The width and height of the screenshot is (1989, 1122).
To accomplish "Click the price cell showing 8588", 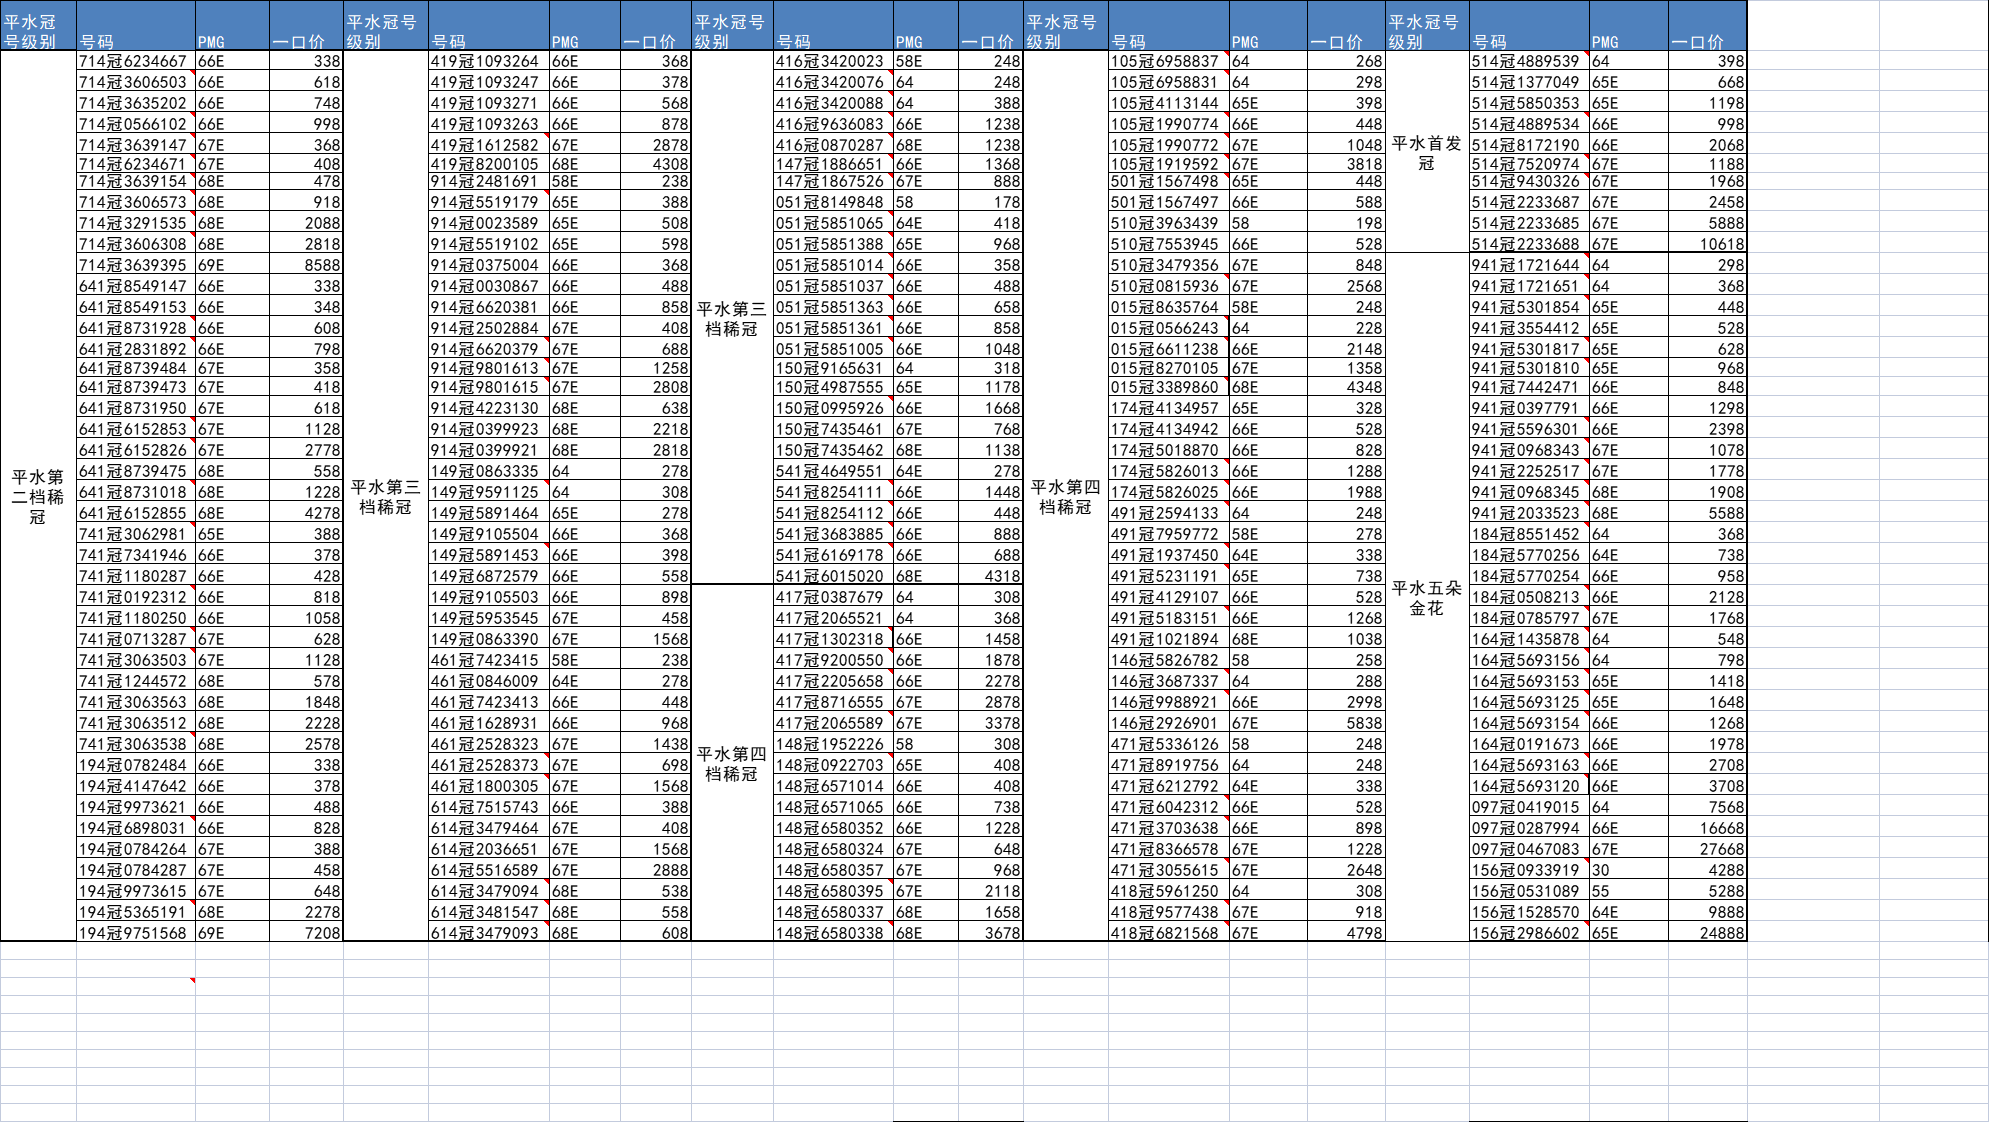I will click(306, 265).
